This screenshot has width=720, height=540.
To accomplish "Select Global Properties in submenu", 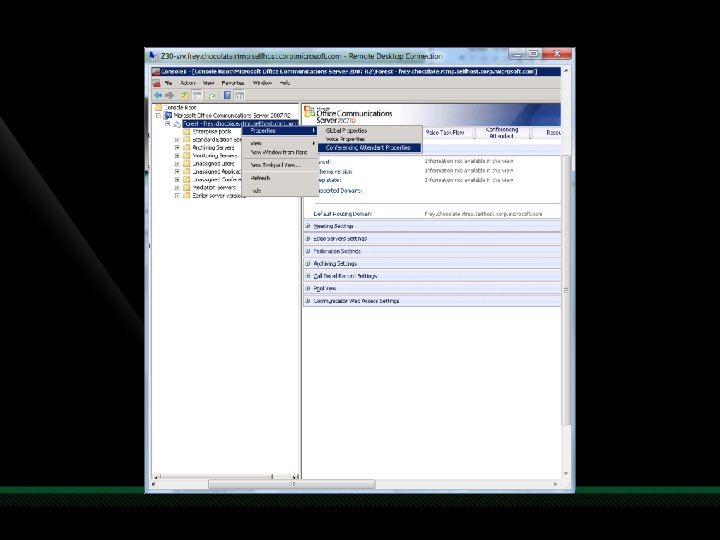I will (370, 130).
